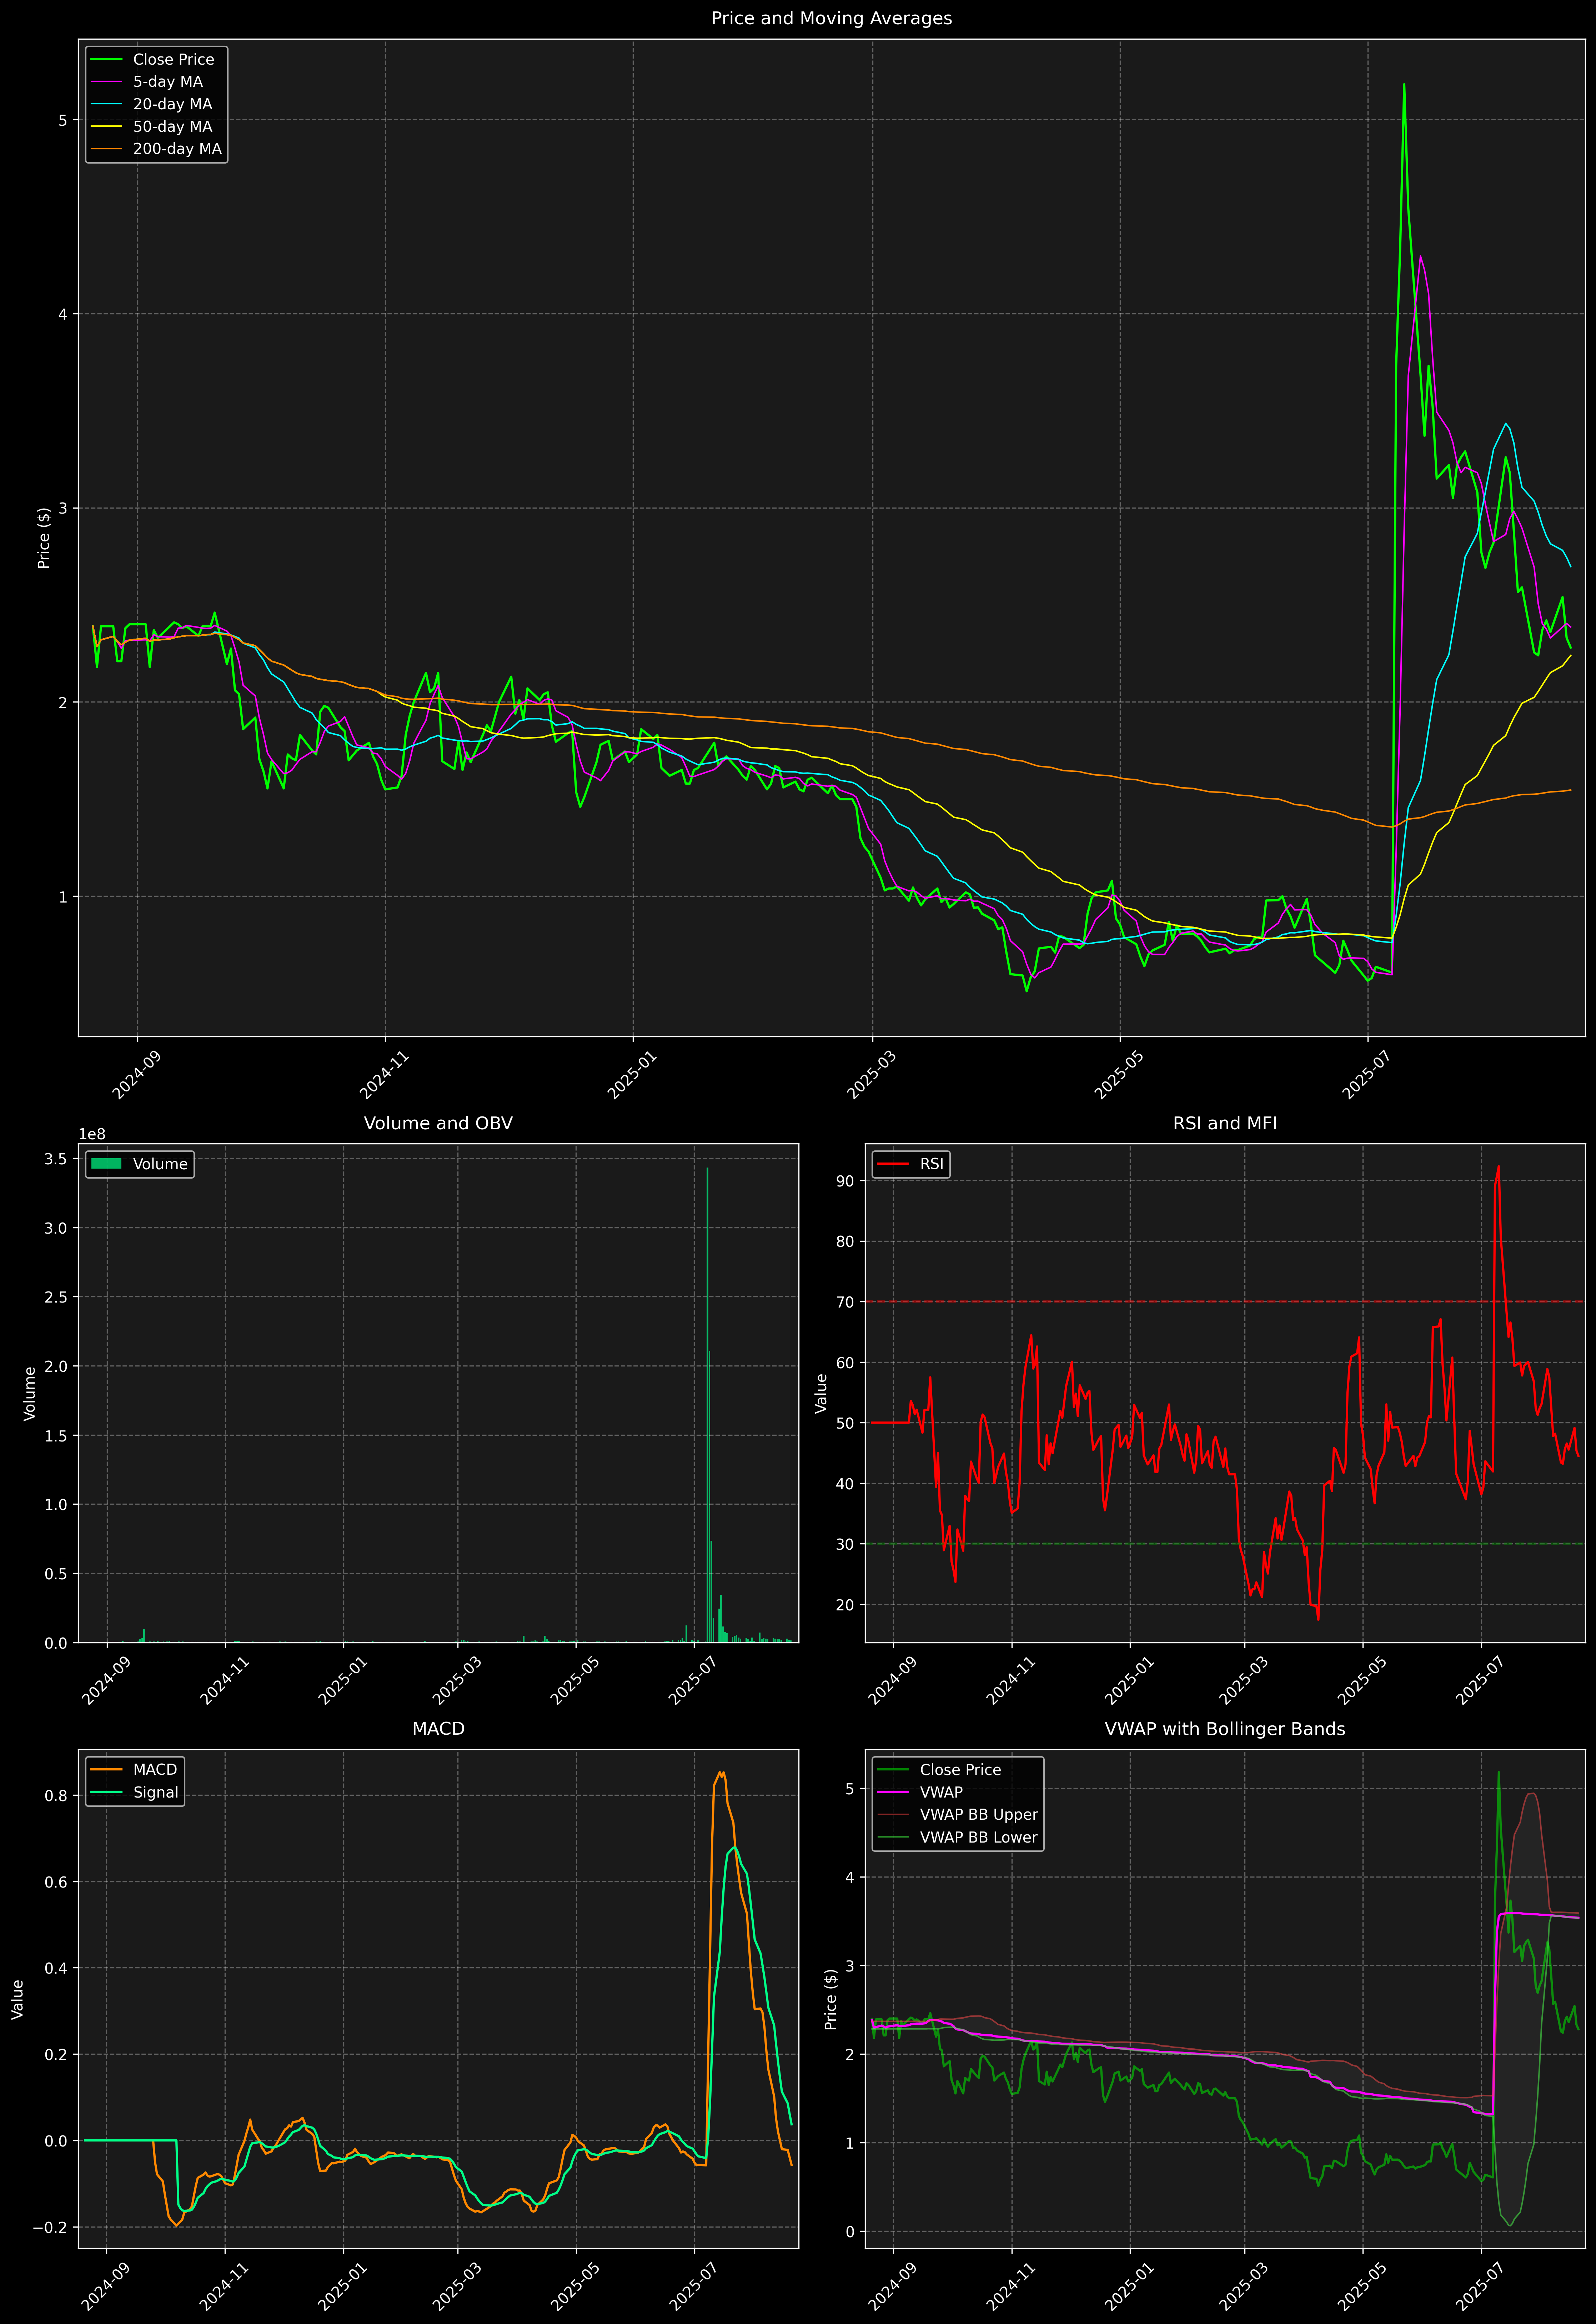
Task: Click the MACD legend label
Action: pos(155,1770)
